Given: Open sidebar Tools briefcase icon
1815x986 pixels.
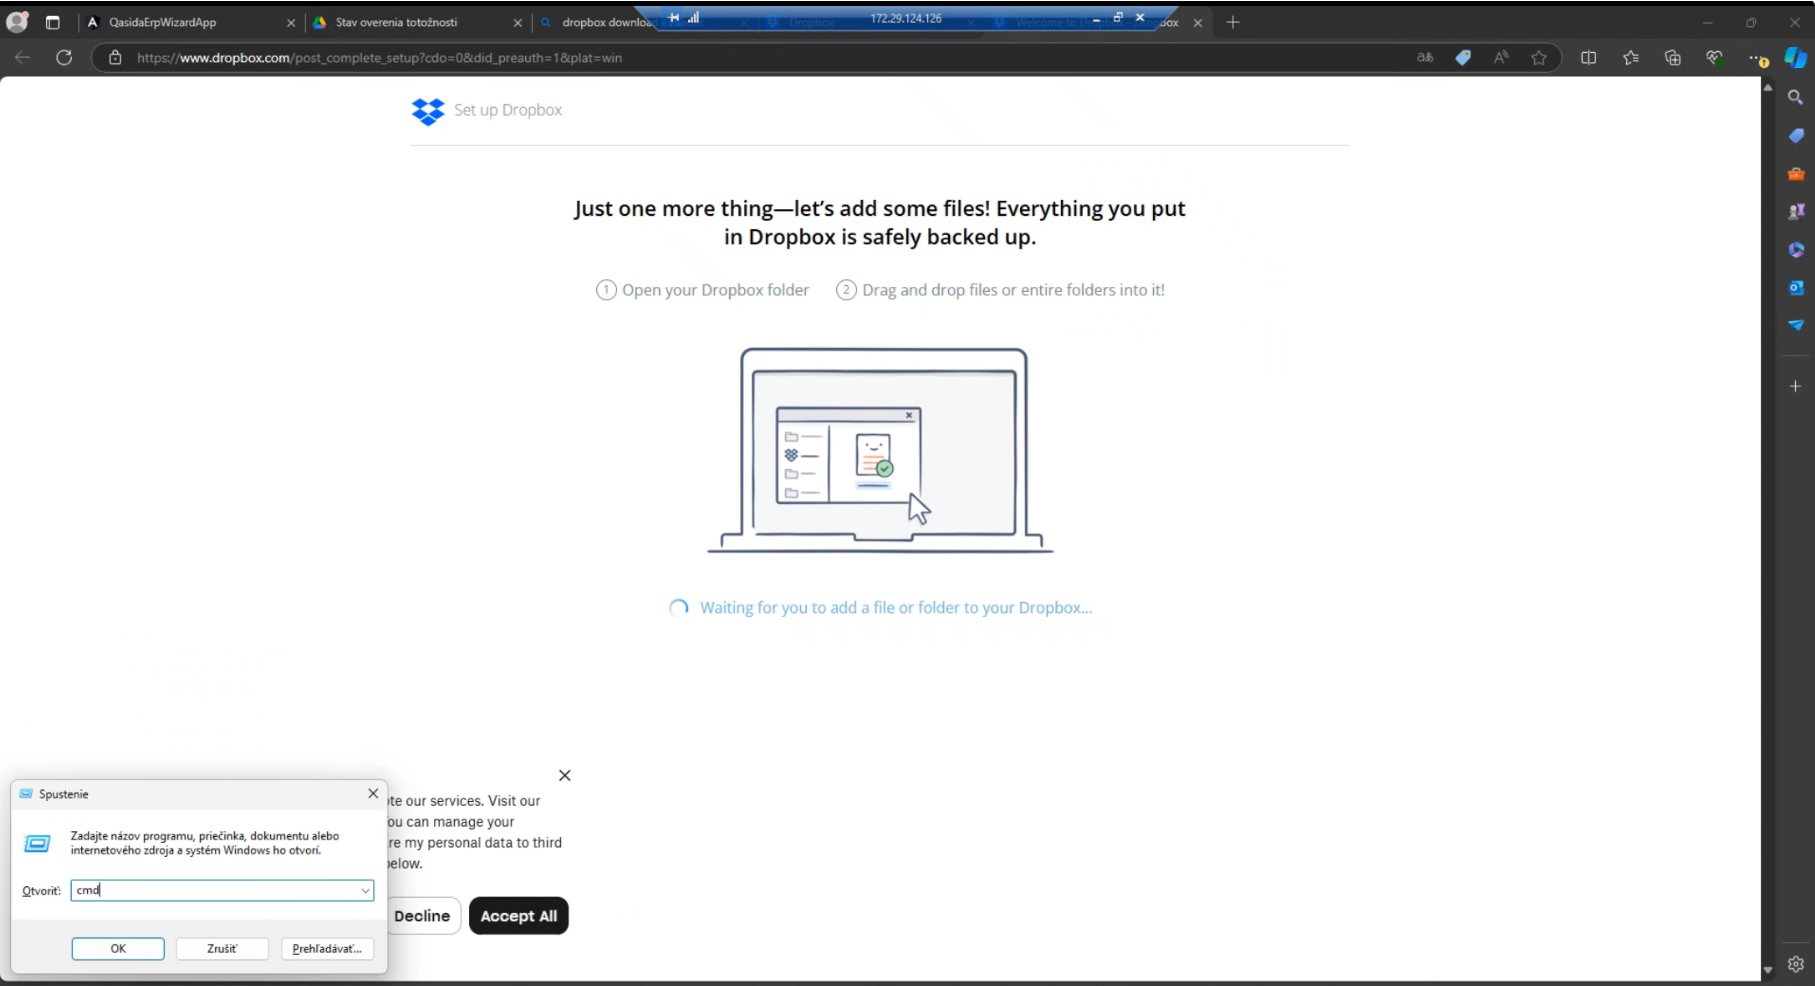Looking at the screenshot, I should point(1796,173).
